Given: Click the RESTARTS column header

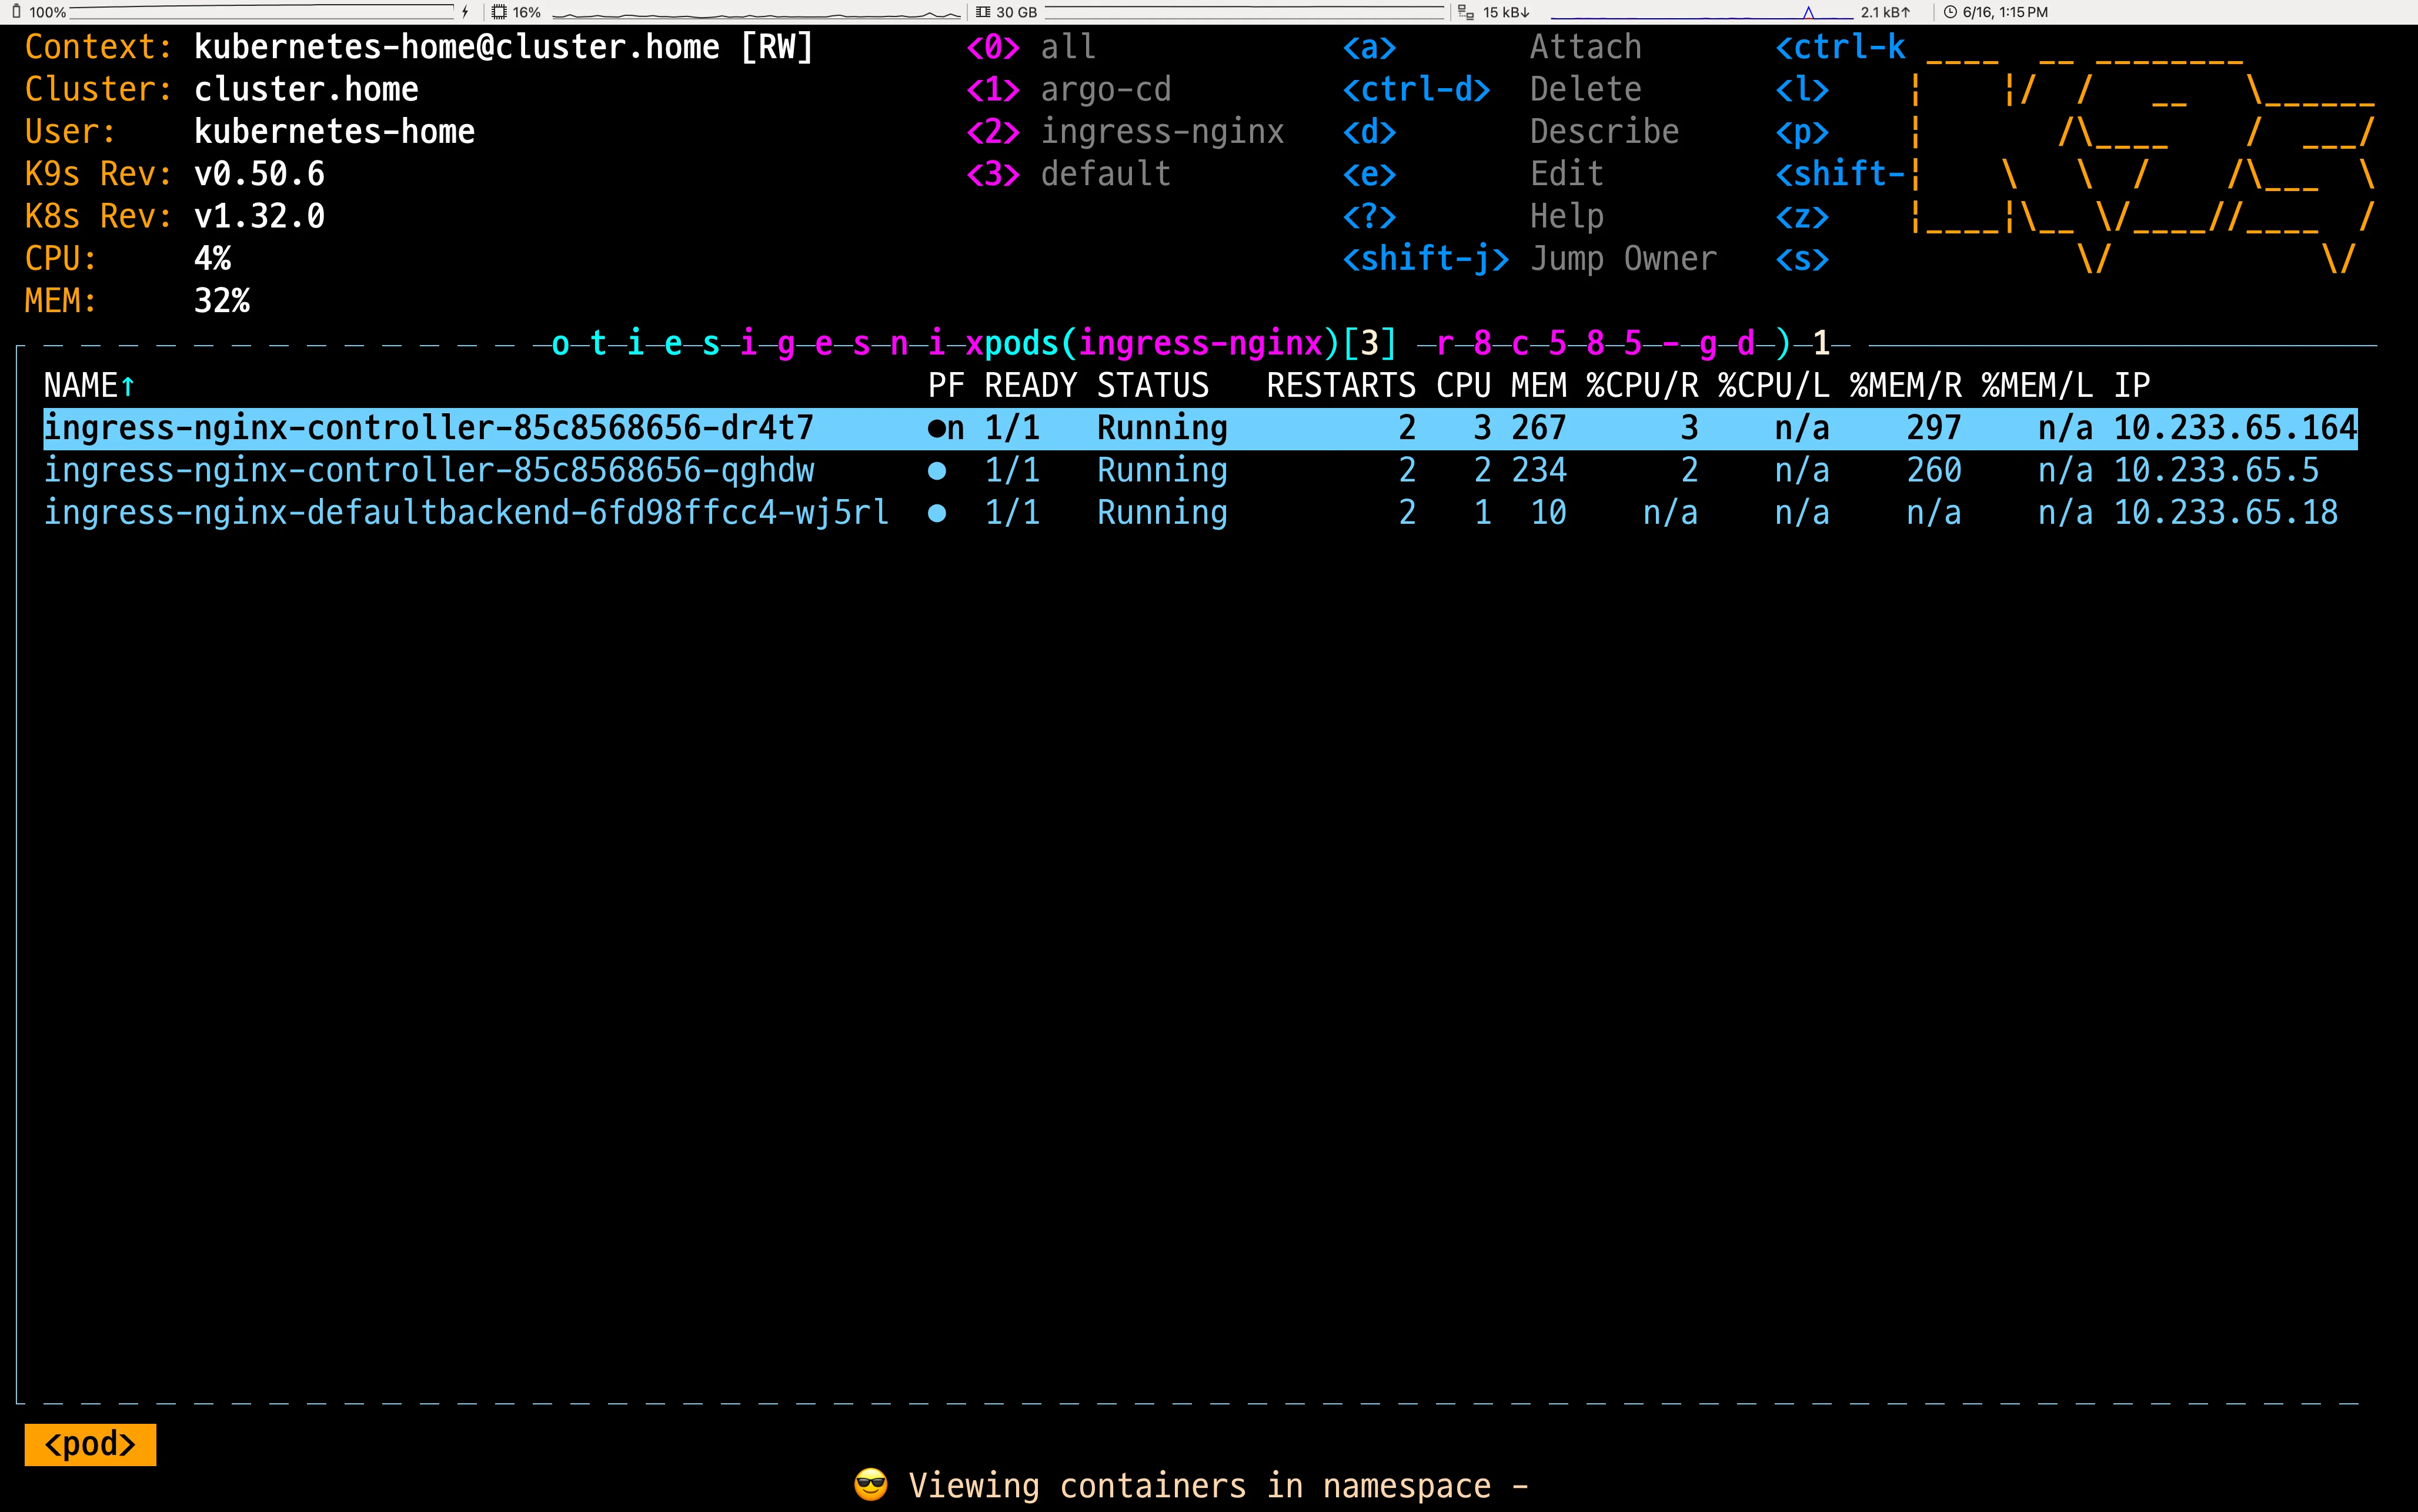Looking at the screenshot, I should coord(1340,386).
